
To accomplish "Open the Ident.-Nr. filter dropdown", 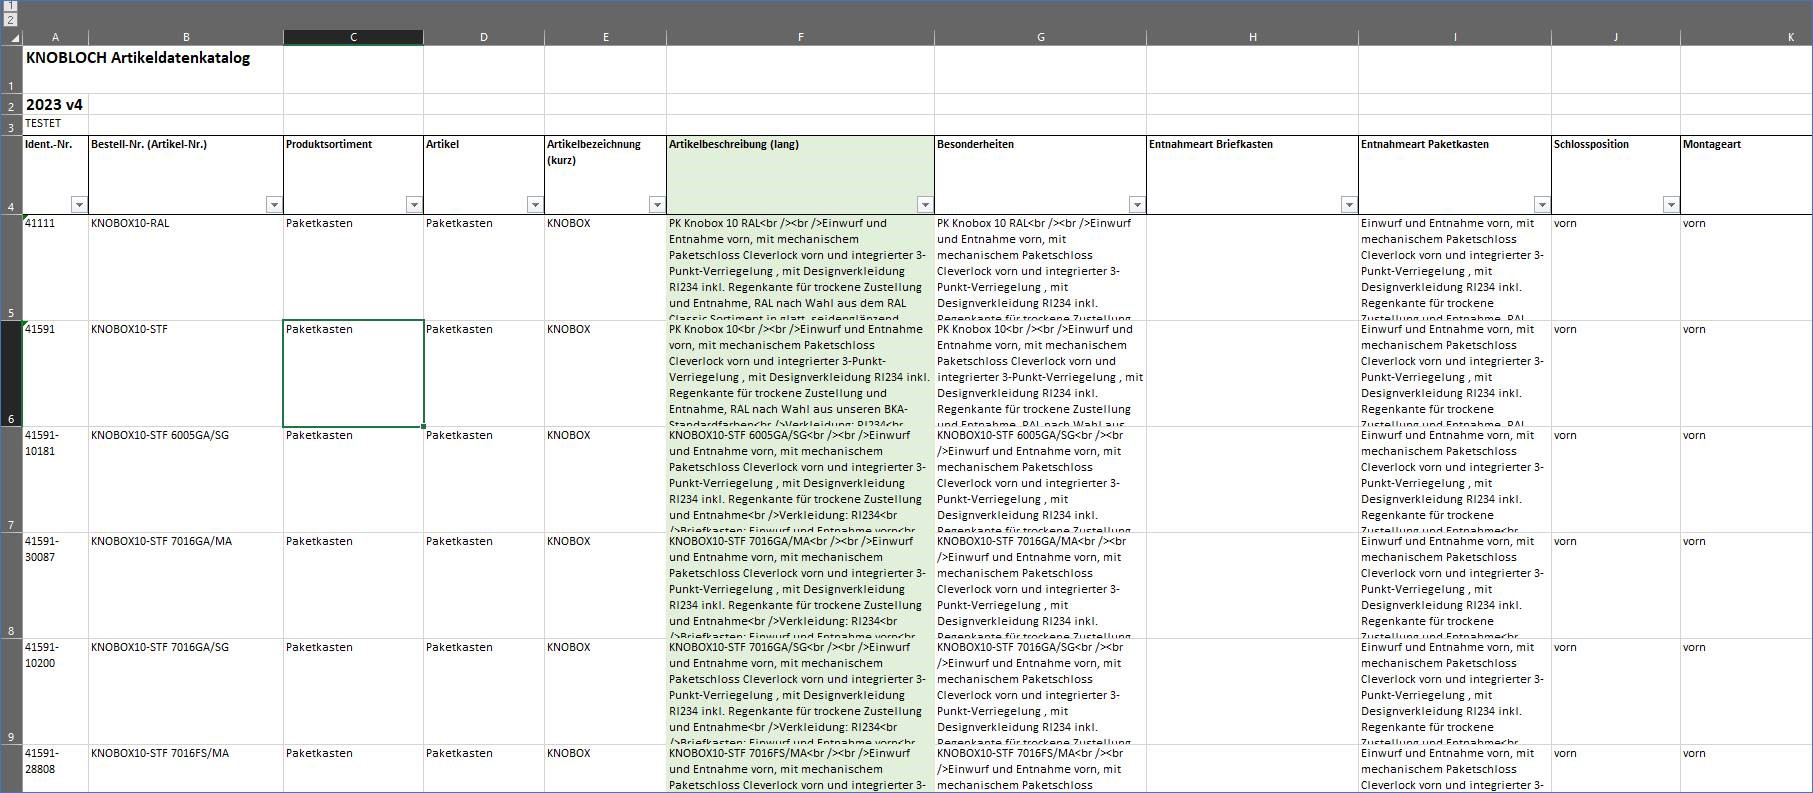I will [x=79, y=205].
